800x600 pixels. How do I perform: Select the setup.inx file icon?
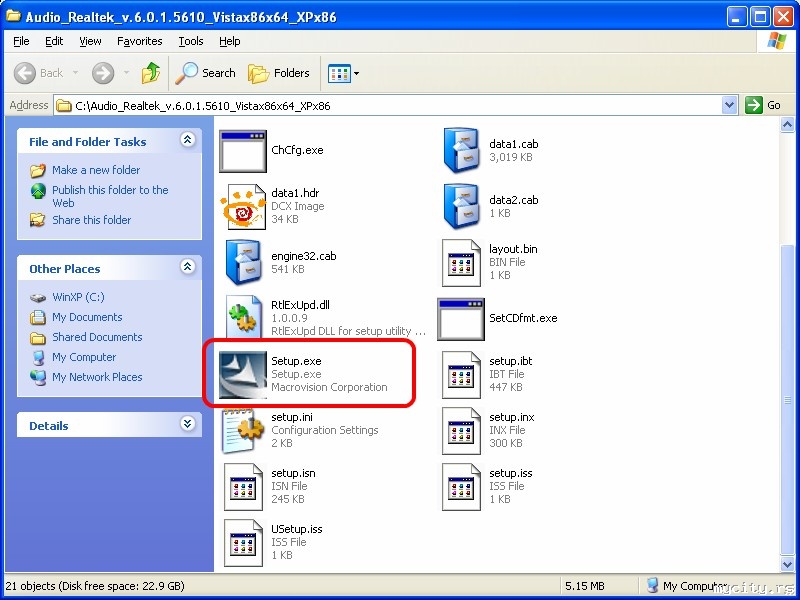pyautogui.click(x=461, y=431)
